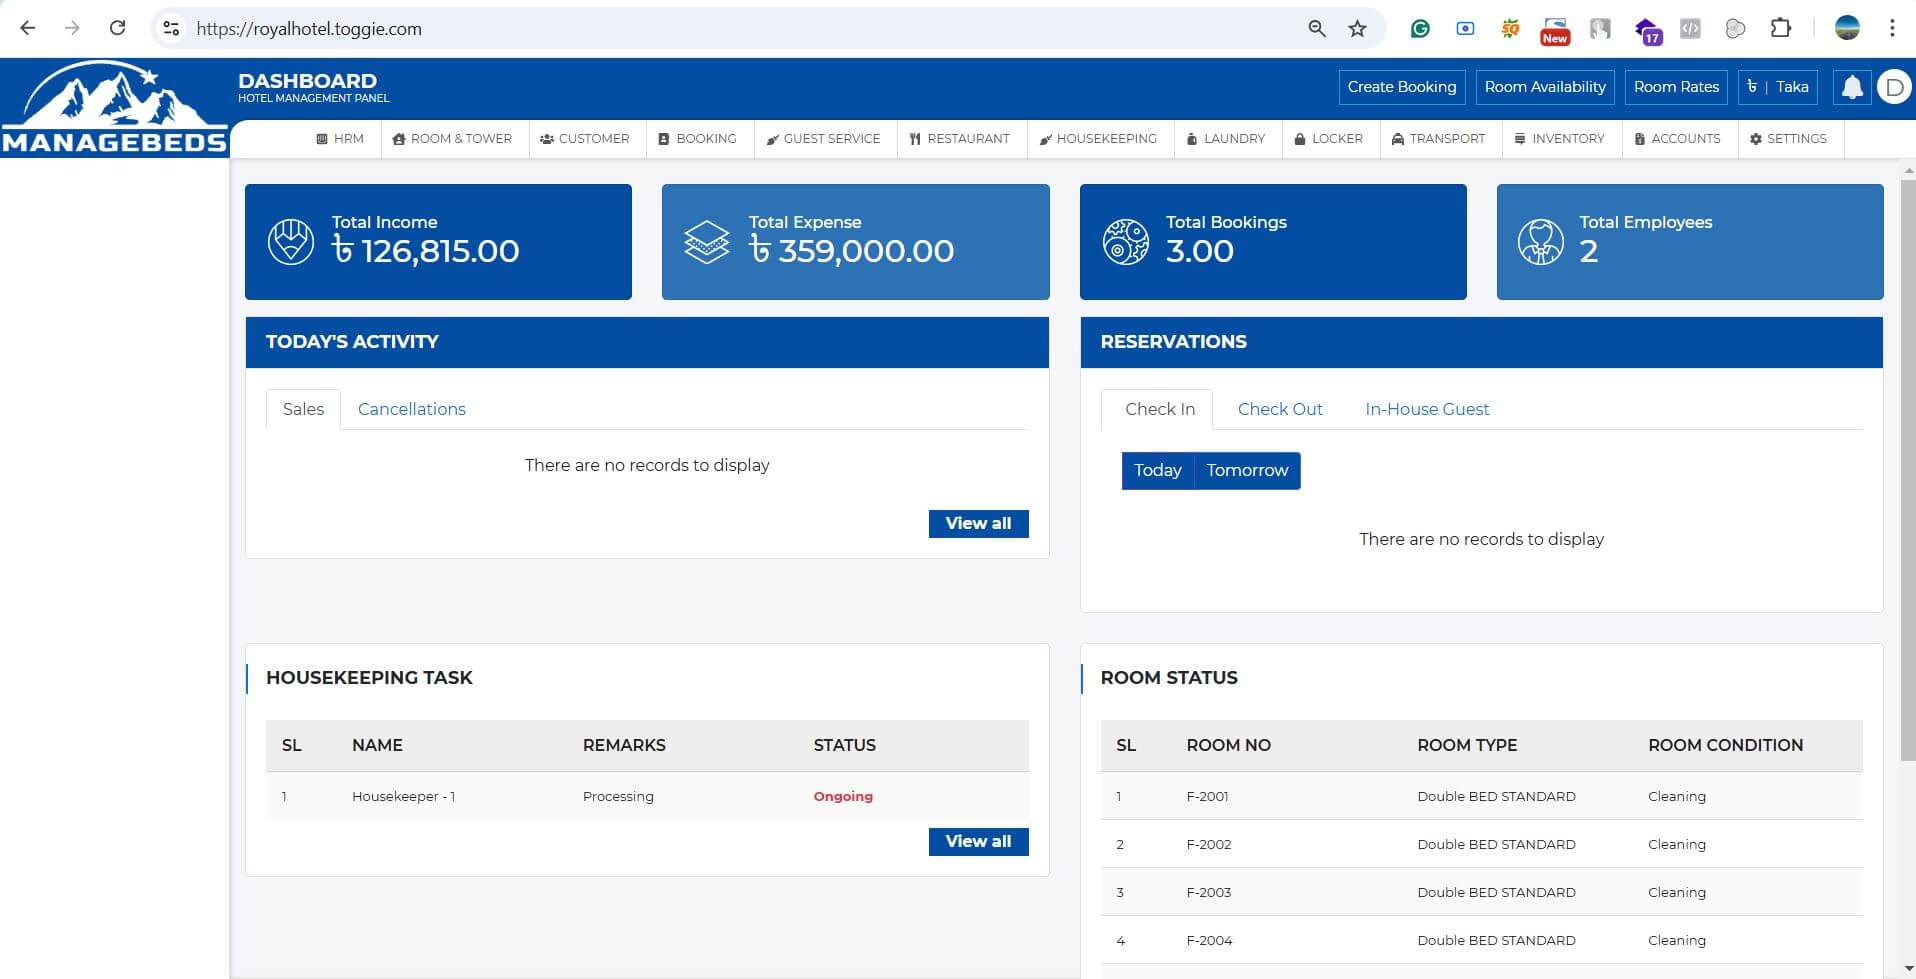The height and width of the screenshot is (979, 1916).
Task: Toggle reservations to Tomorrow
Action: point(1247,470)
